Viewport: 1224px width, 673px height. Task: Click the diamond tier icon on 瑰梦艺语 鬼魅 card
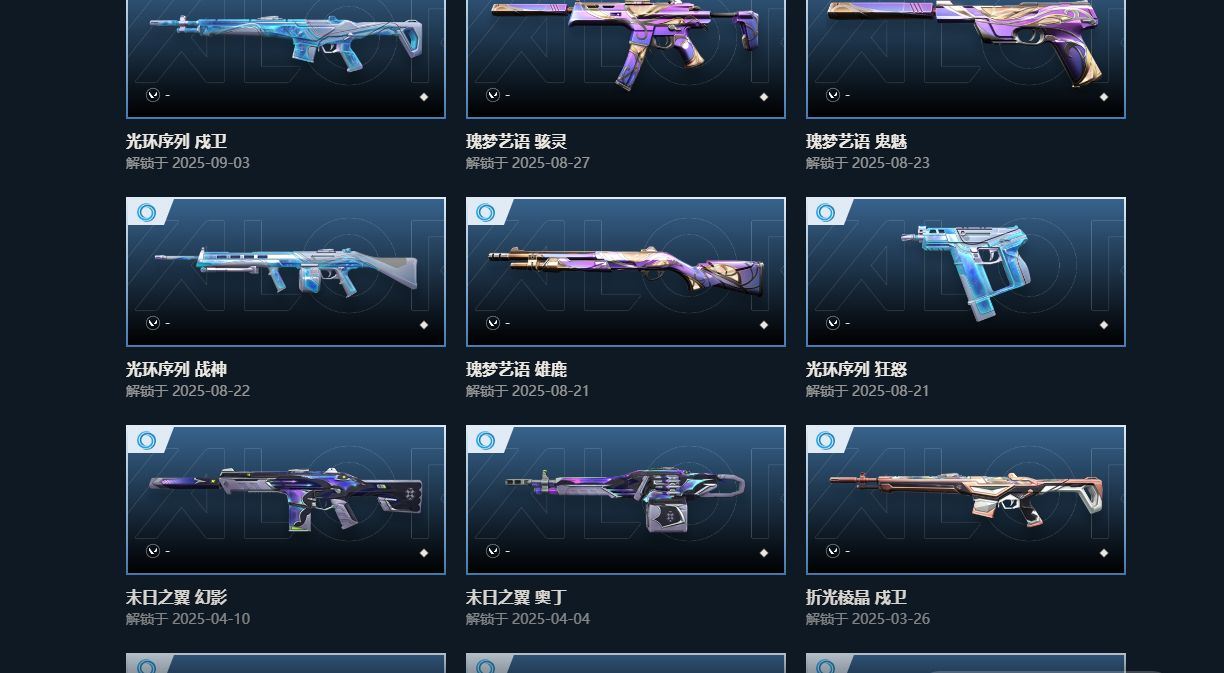1104,97
